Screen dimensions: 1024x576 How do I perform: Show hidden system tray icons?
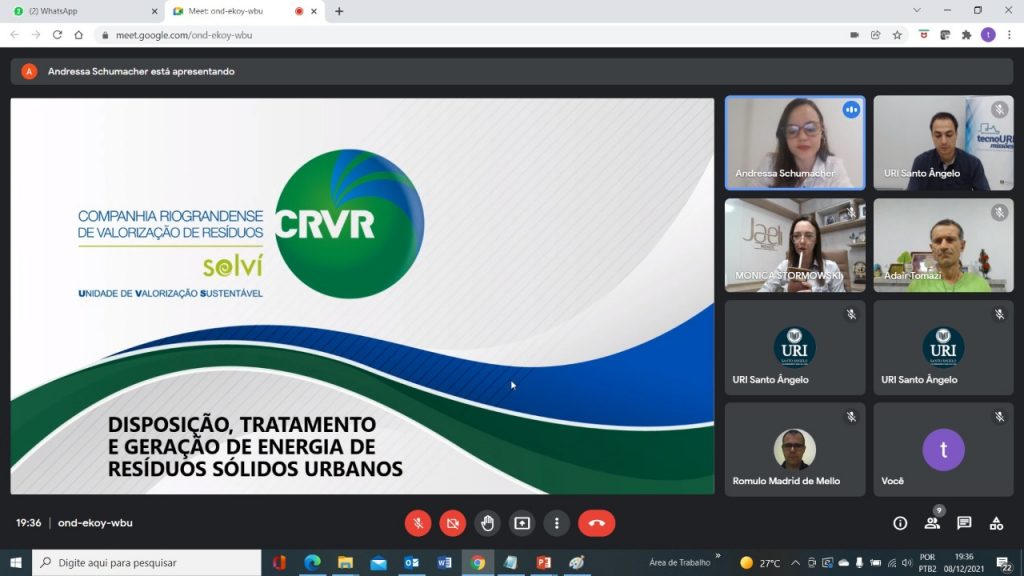795,562
